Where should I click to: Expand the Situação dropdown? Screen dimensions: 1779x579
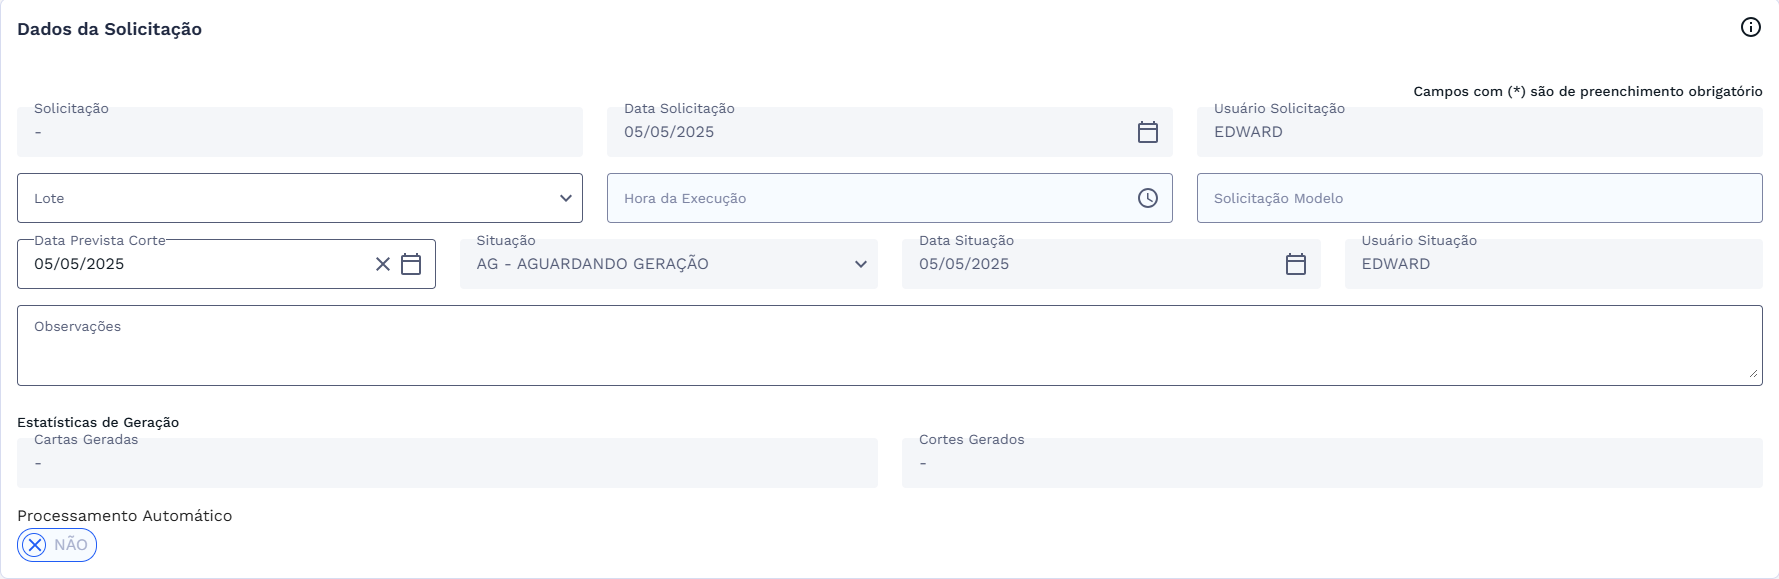coord(861,264)
